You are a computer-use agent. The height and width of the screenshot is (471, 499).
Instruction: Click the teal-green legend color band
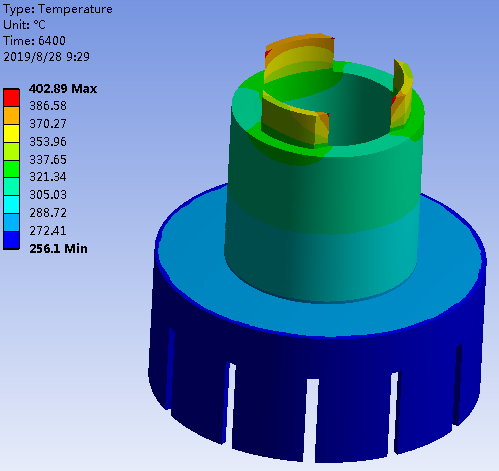pos(11,187)
